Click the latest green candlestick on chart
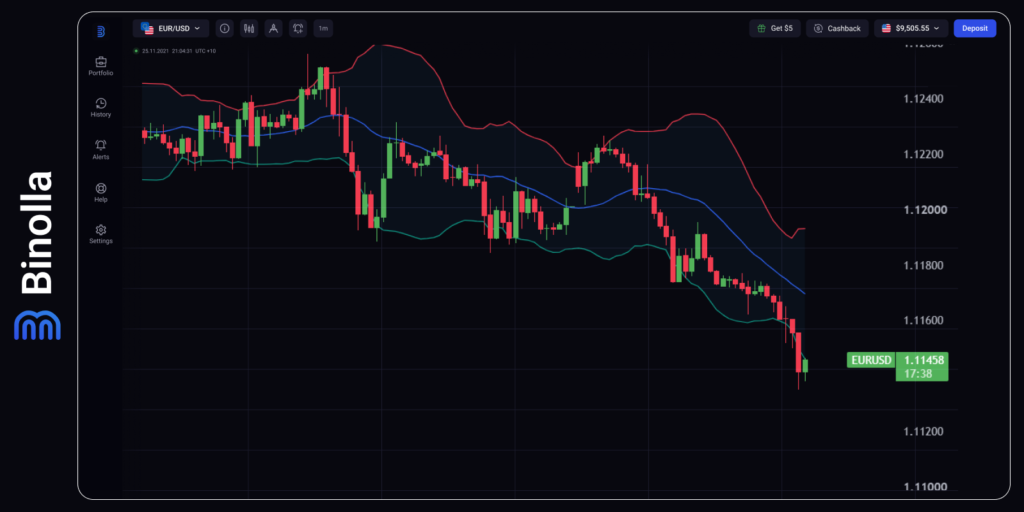 tap(805, 367)
